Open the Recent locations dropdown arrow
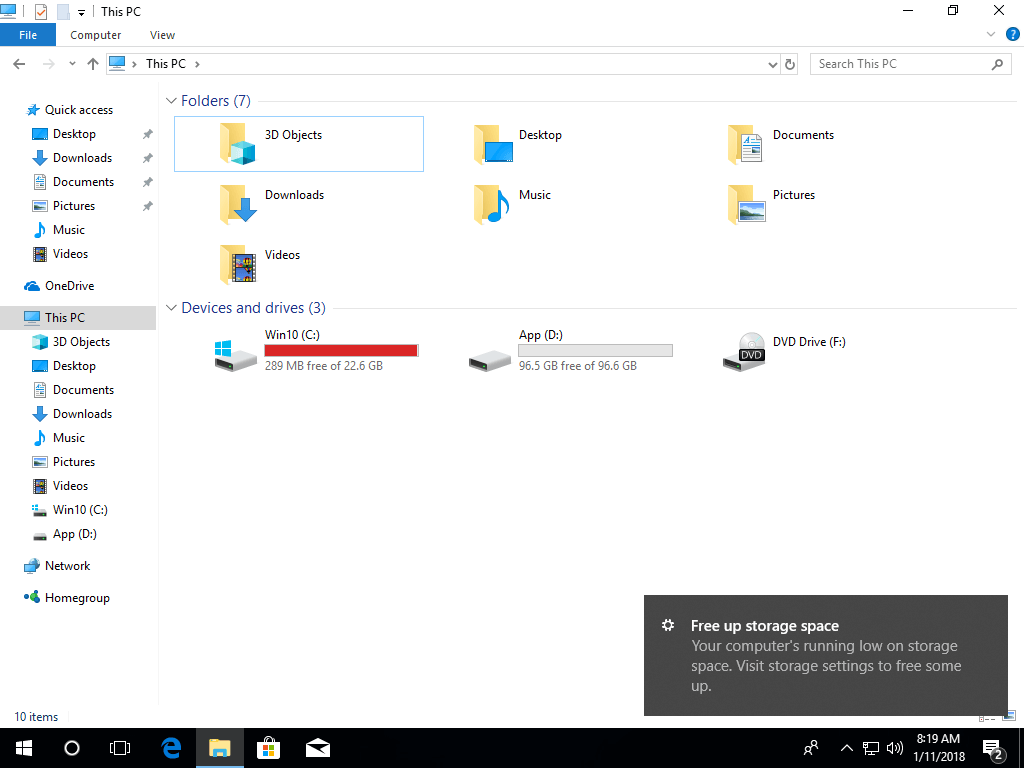 click(x=72, y=64)
